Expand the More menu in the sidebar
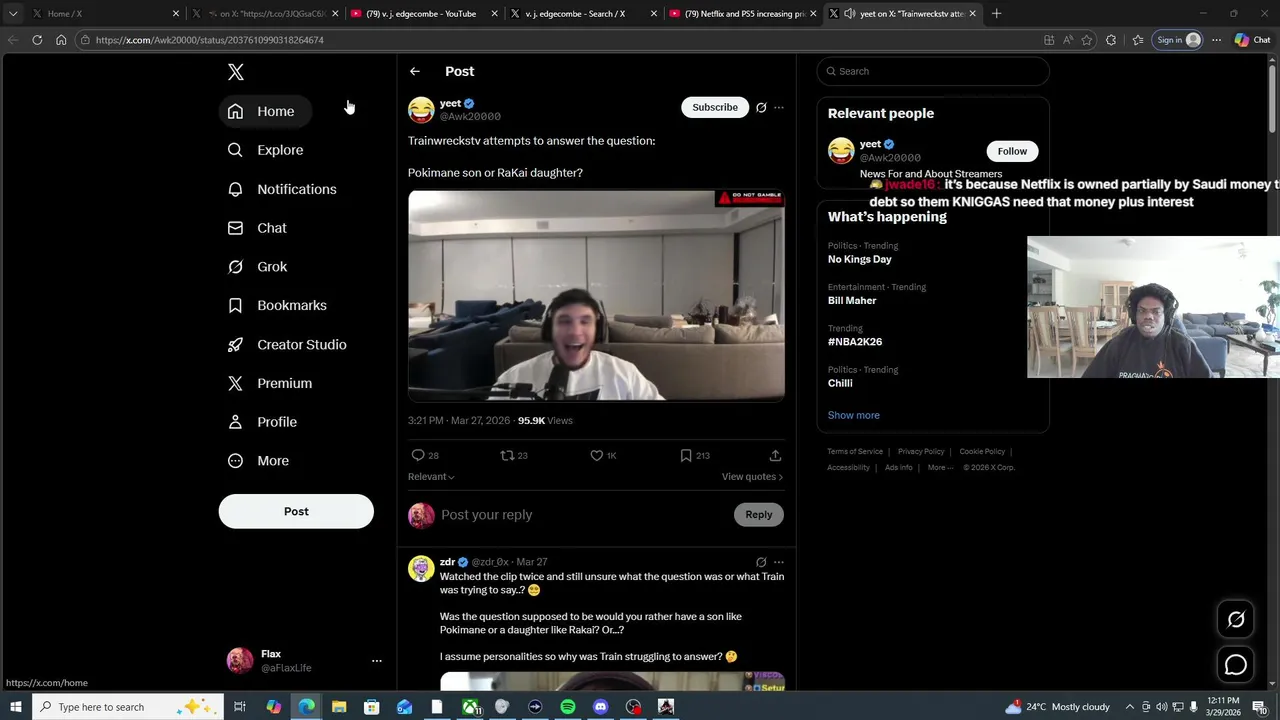This screenshot has width=1280, height=720. [x=259, y=461]
